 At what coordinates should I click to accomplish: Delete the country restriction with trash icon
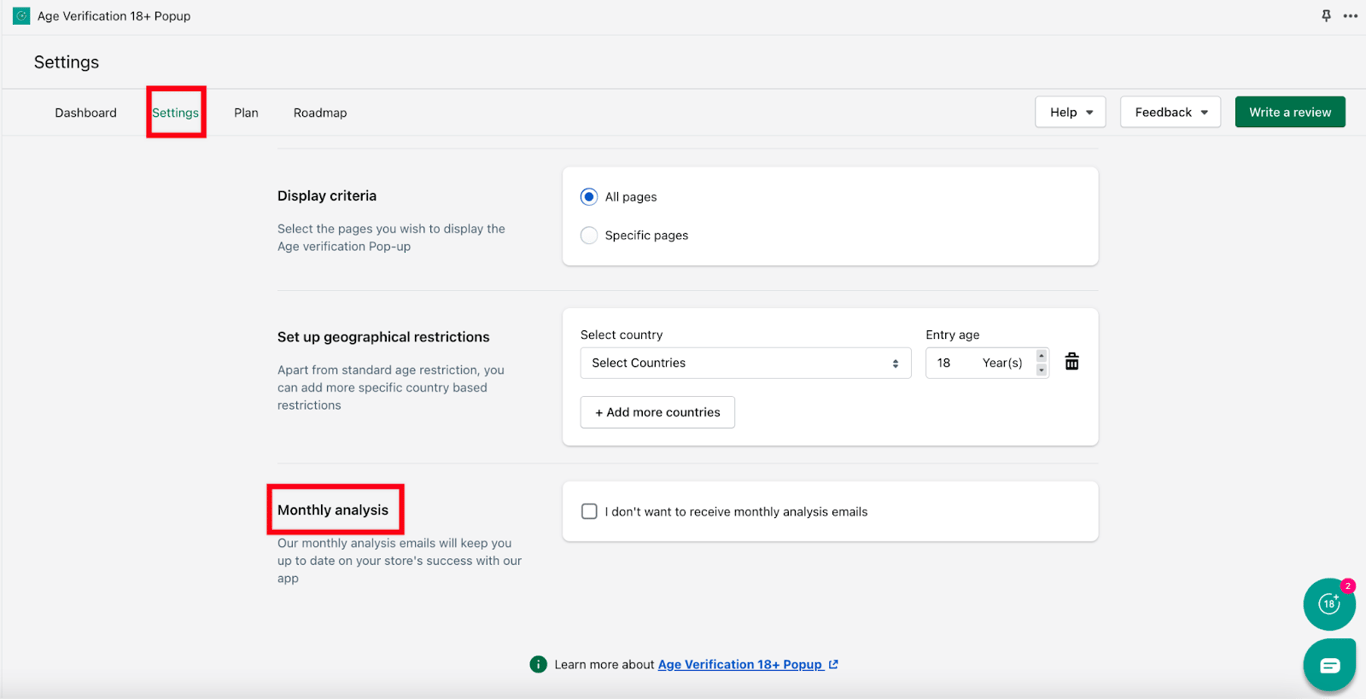click(x=1072, y=362)
